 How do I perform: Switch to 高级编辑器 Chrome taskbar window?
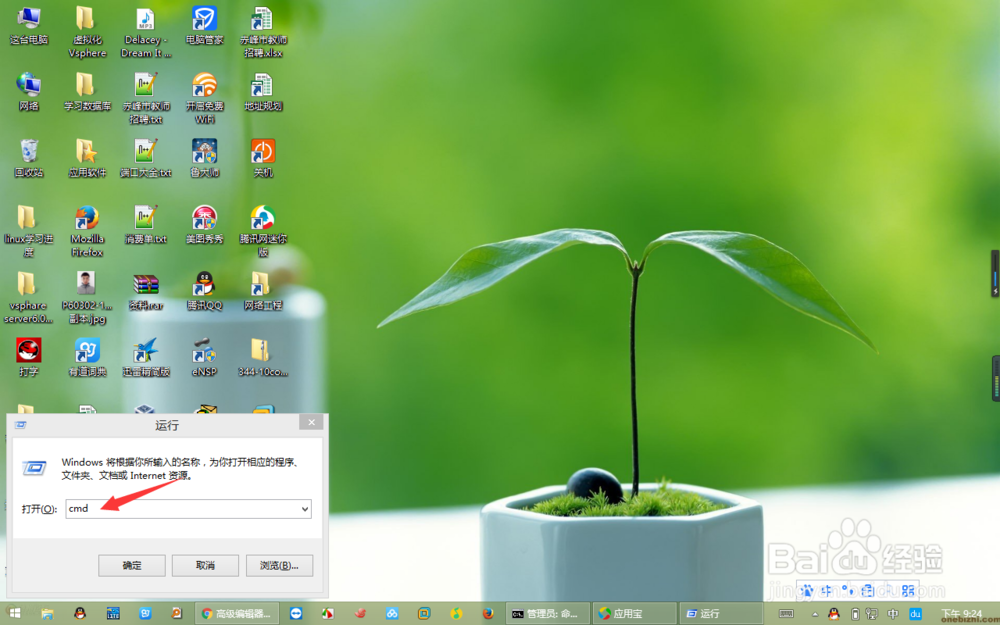click(237, 614)
